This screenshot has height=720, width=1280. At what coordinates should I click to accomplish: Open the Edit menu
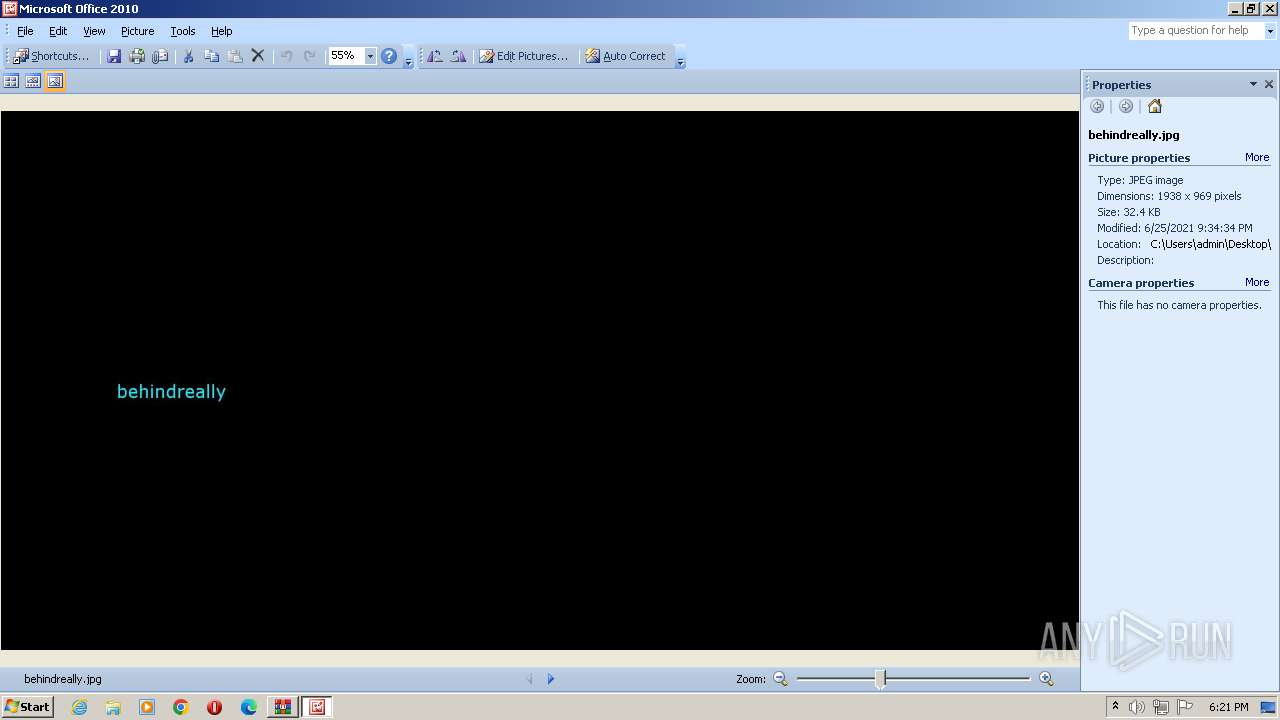[58, 31]
